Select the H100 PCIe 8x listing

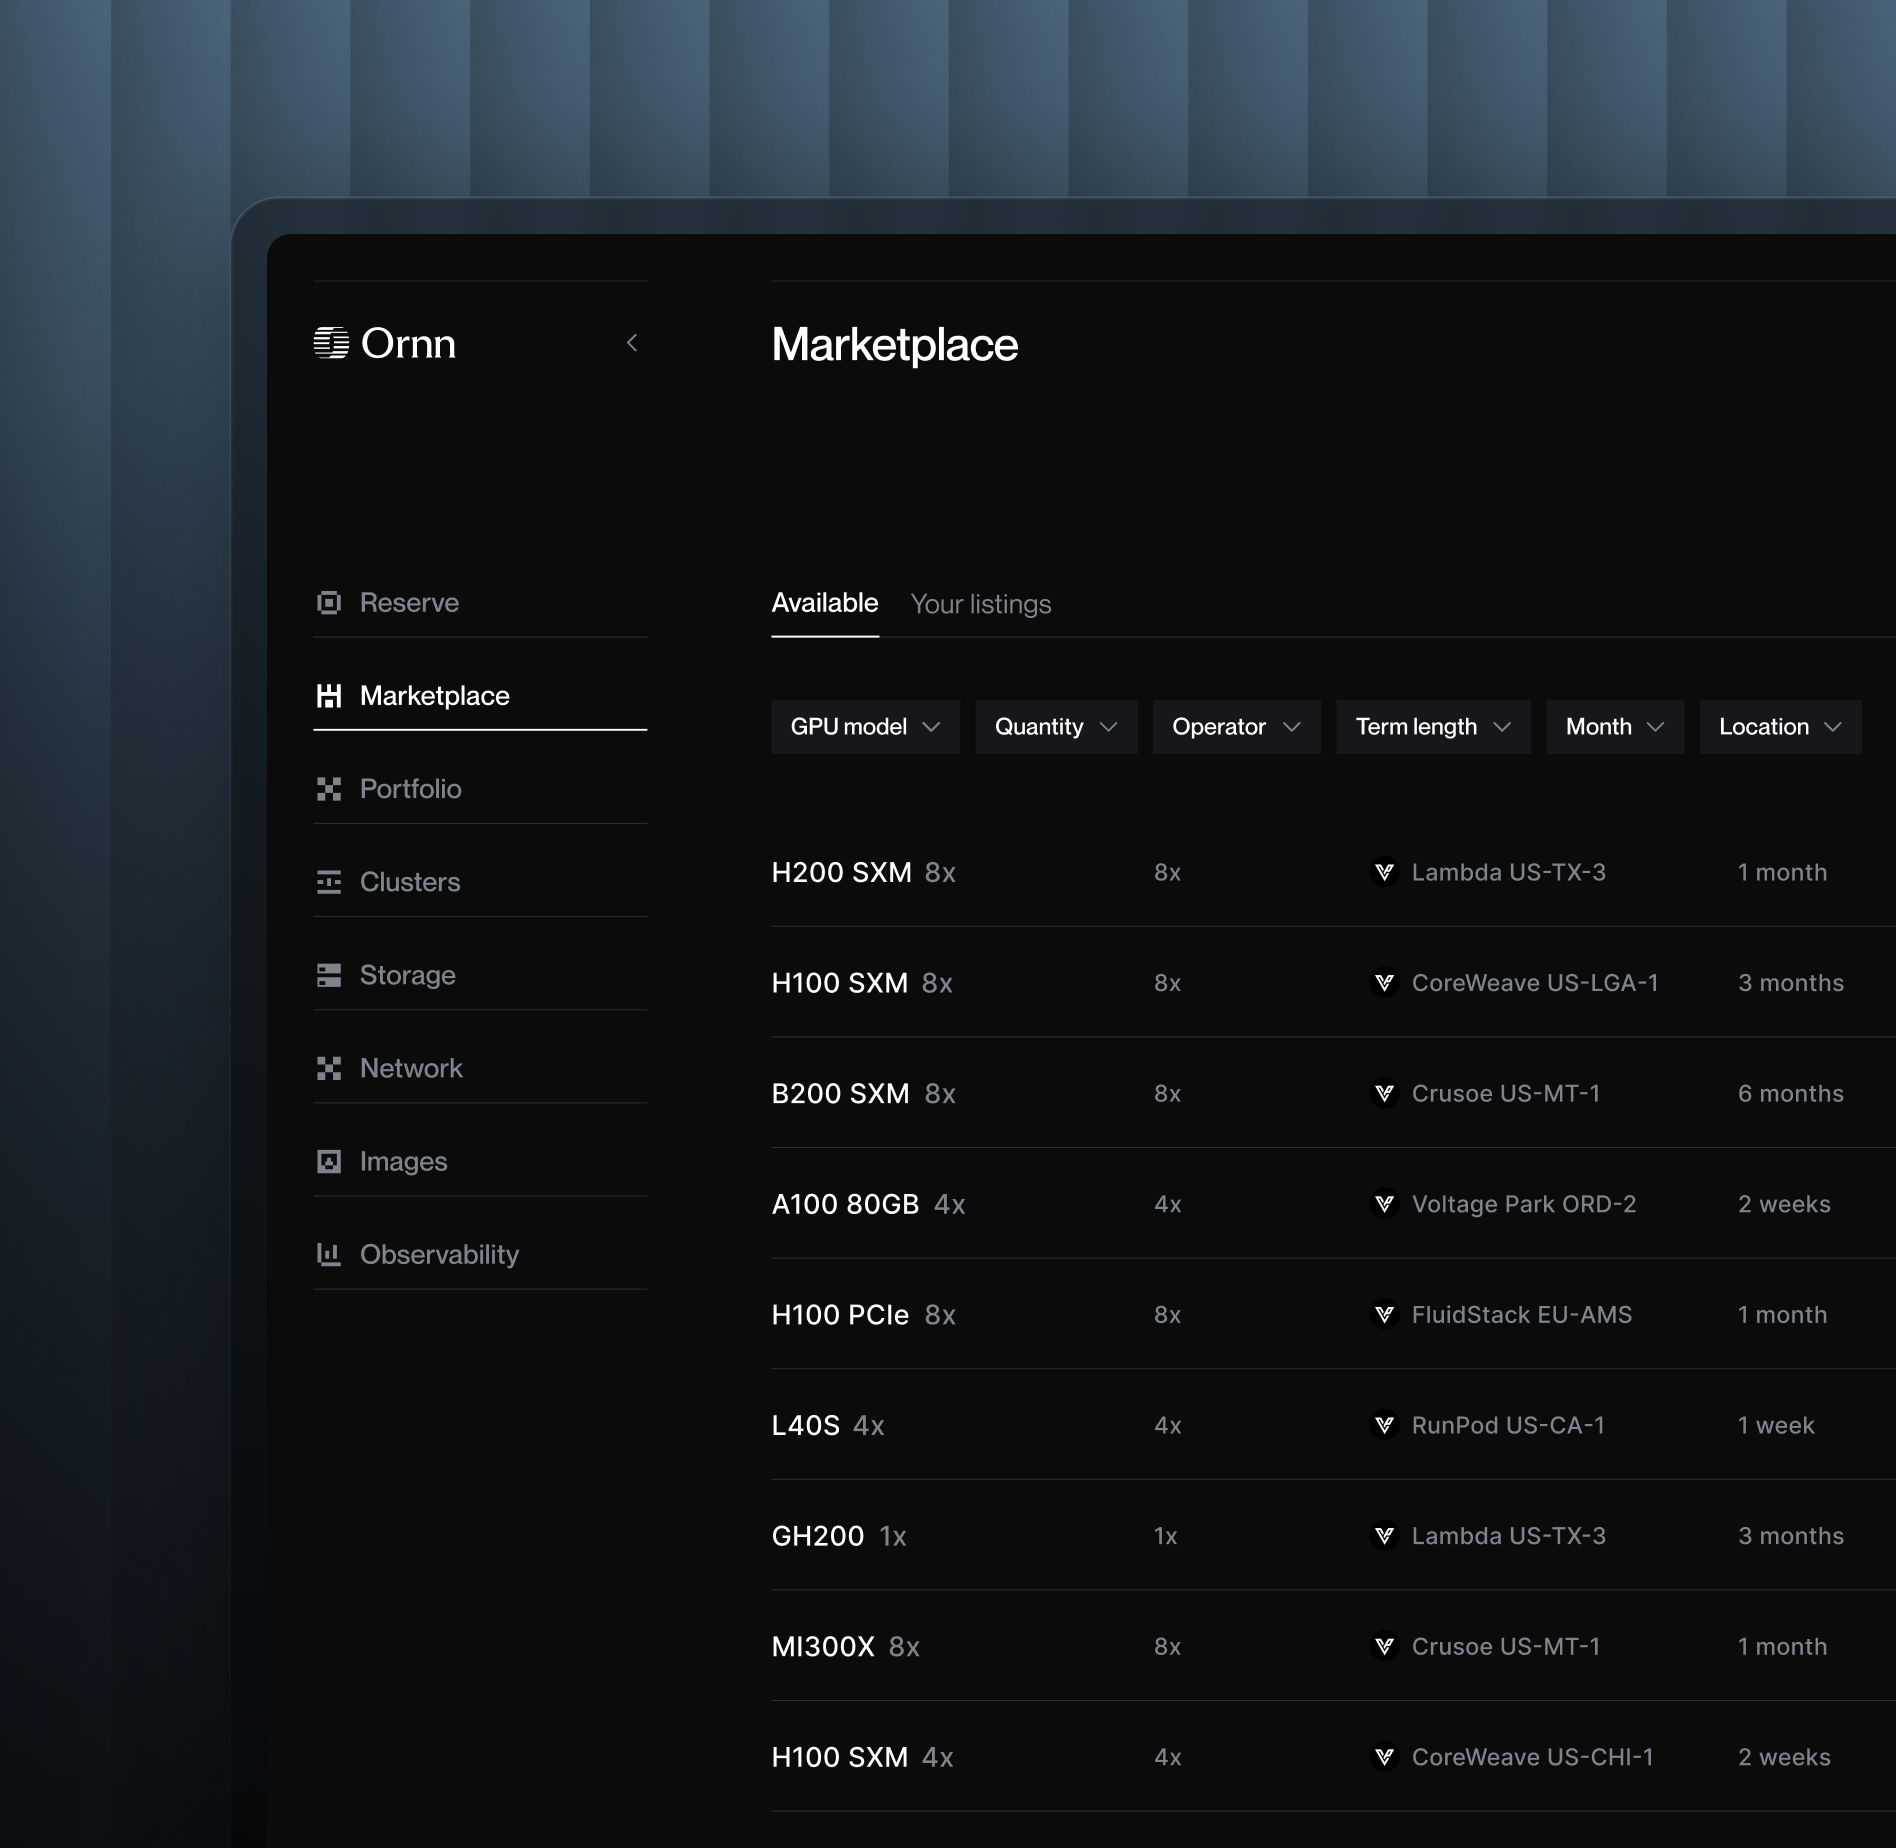tap(864, 1314)
